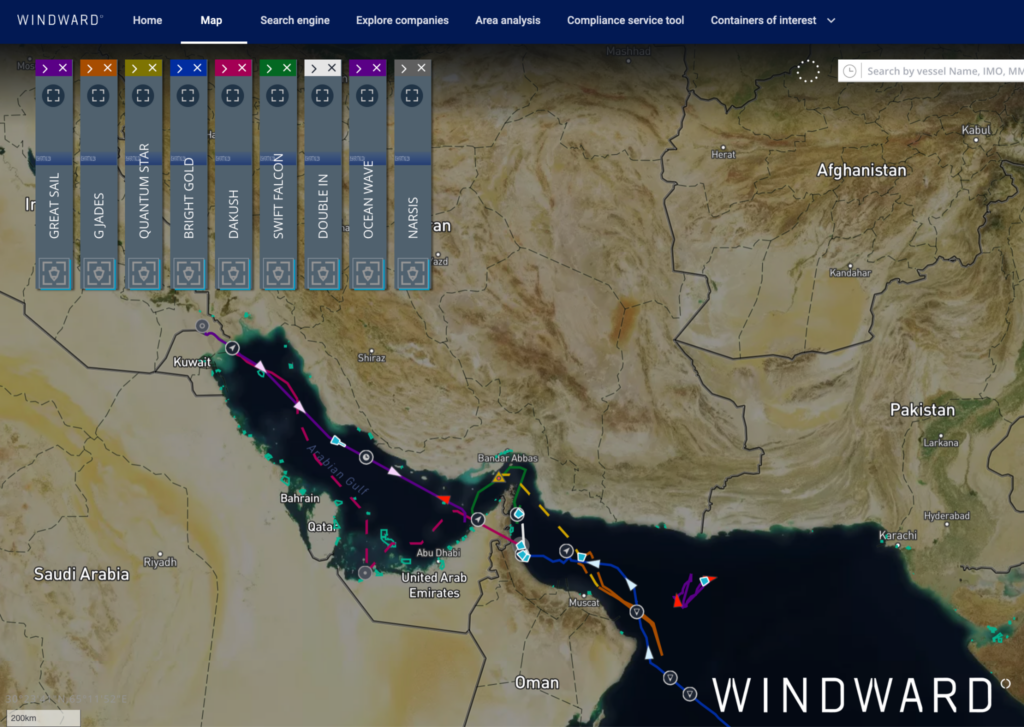
Task: Click locate-on-map icon for DOUBLE IN
Action: point(323,273)
